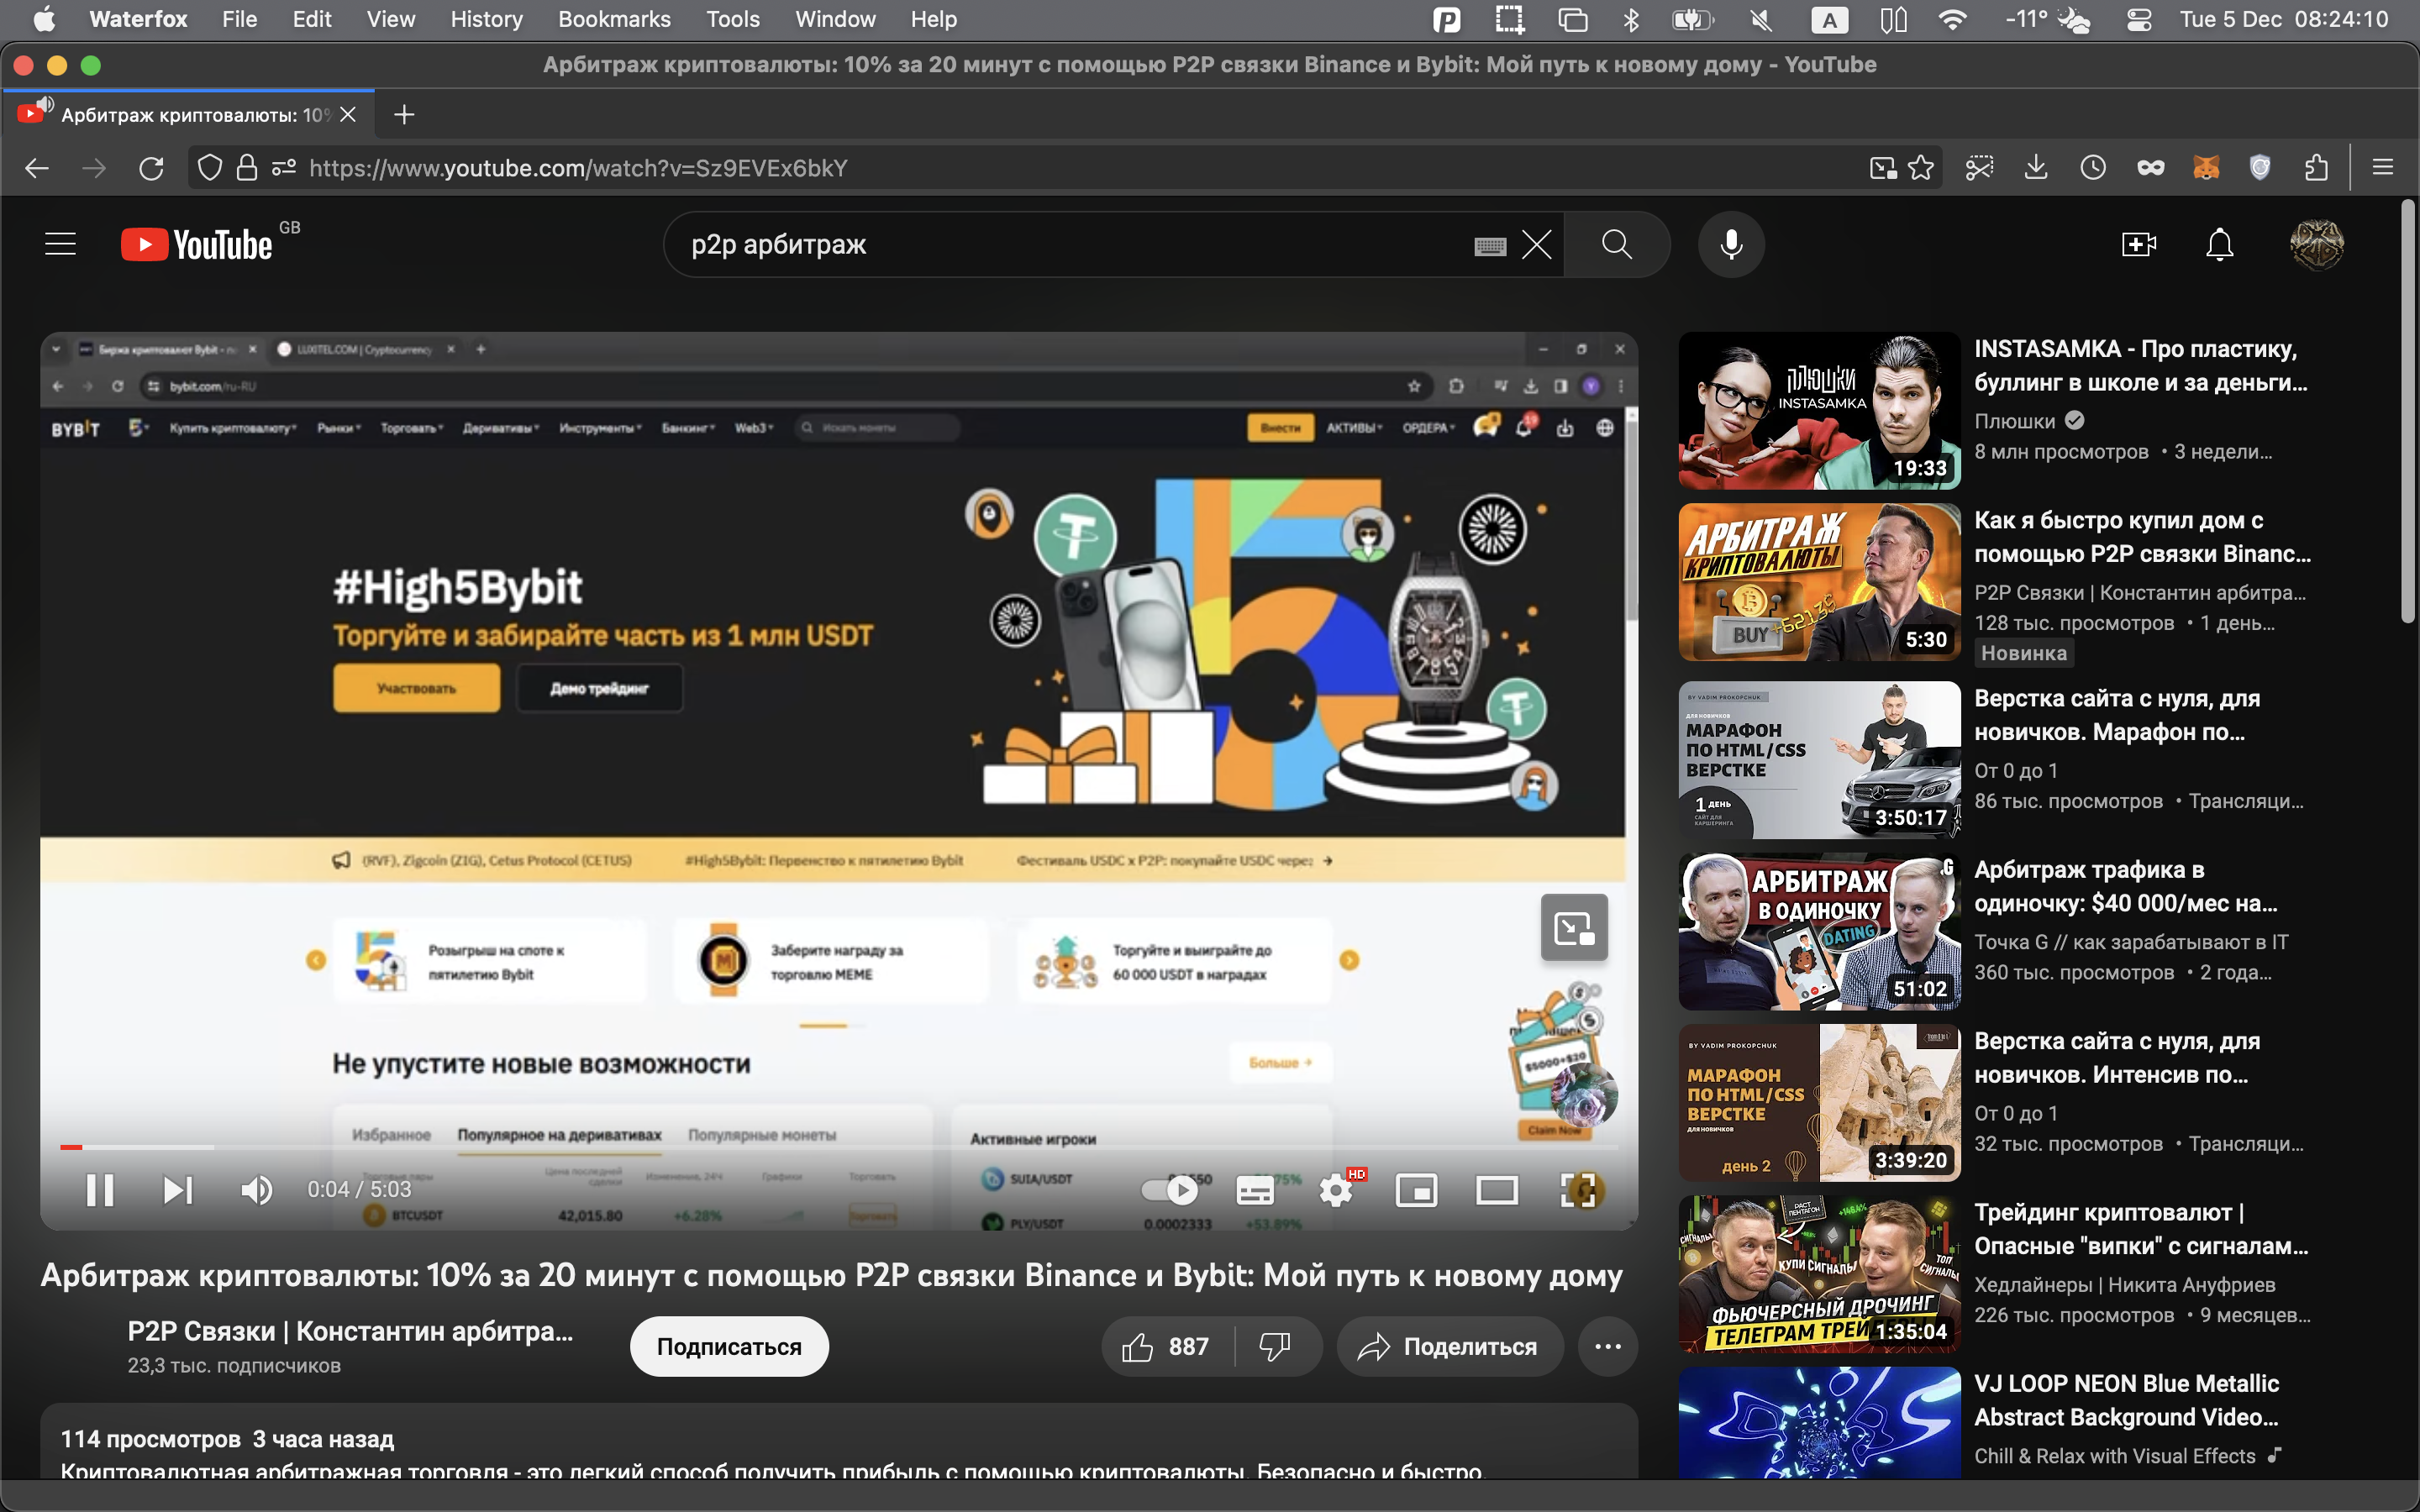Open the three-dot more actions menu
The width and height of the screenshot is (2420, 1512).
(x=1607, y=1347)
